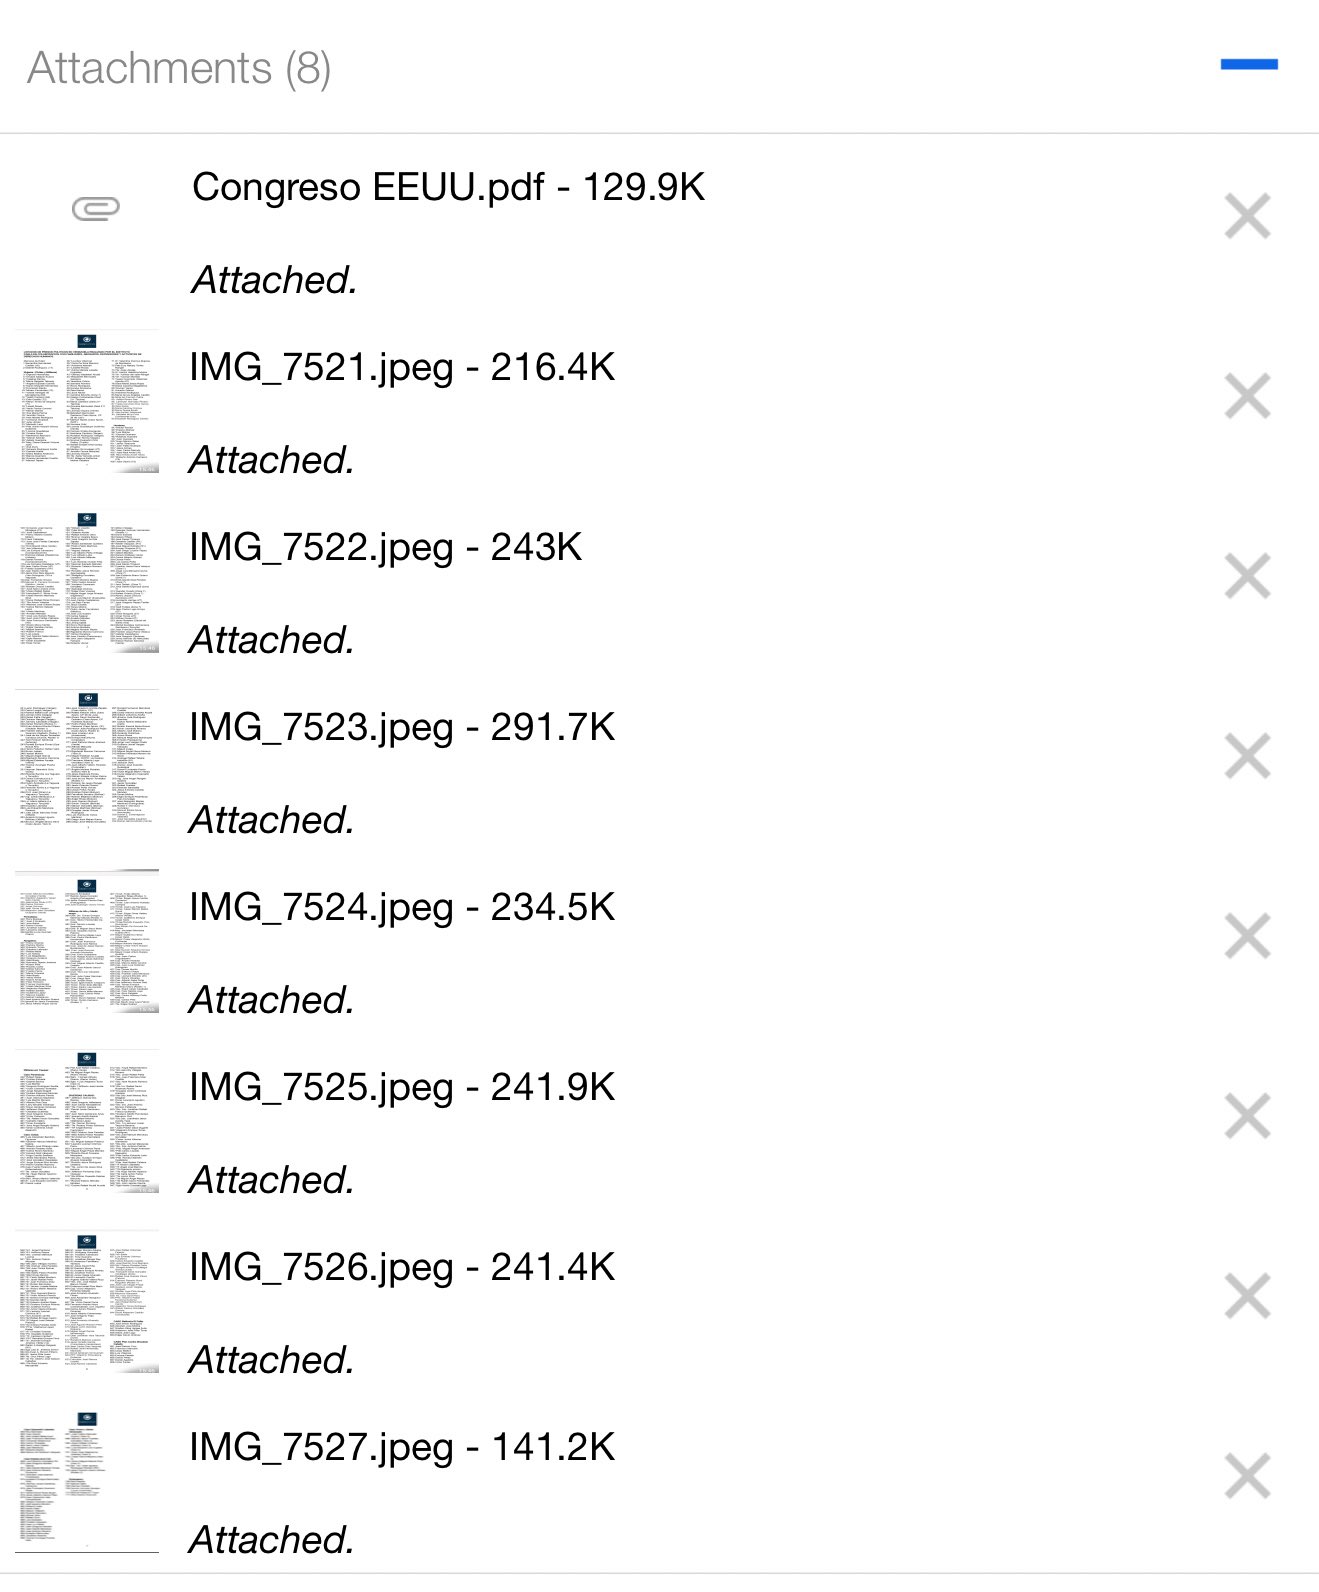Image resolution: width=1319 pixels, height=1592 pixels.
Task: Click the Attachments (8) header
Action: coord(179,68)
